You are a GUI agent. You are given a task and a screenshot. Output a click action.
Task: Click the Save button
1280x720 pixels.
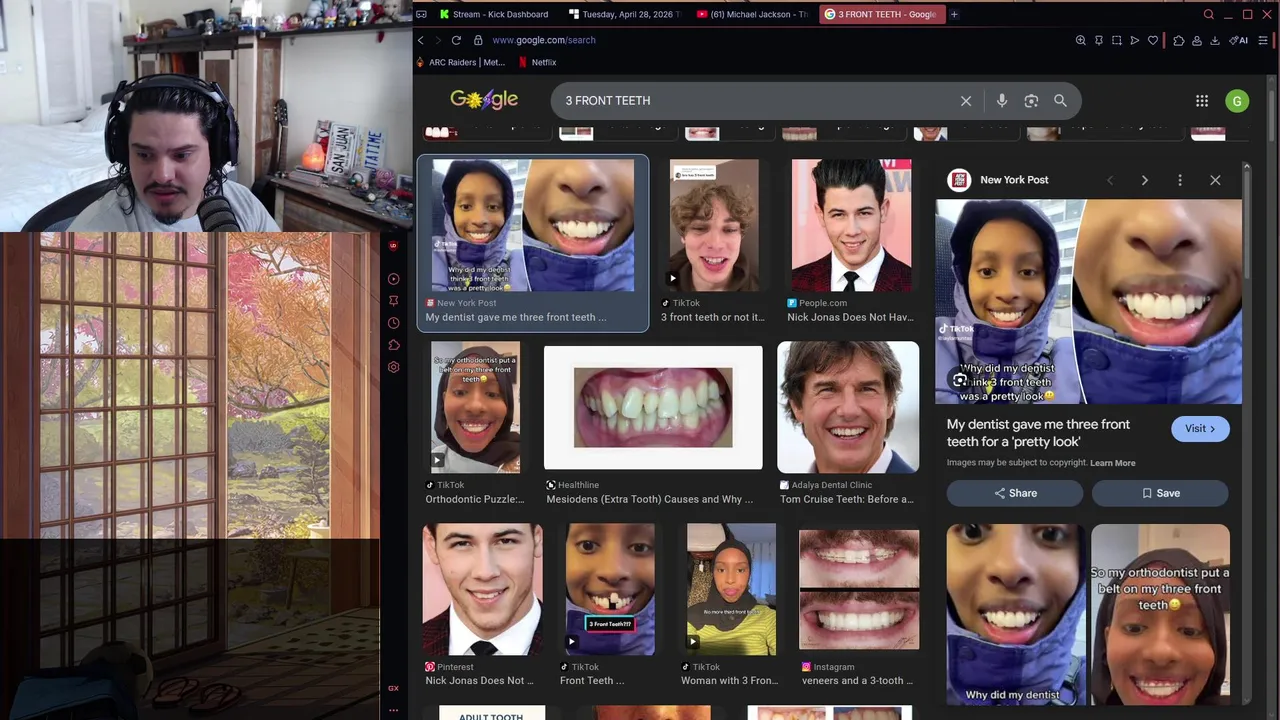[1160, 493]
